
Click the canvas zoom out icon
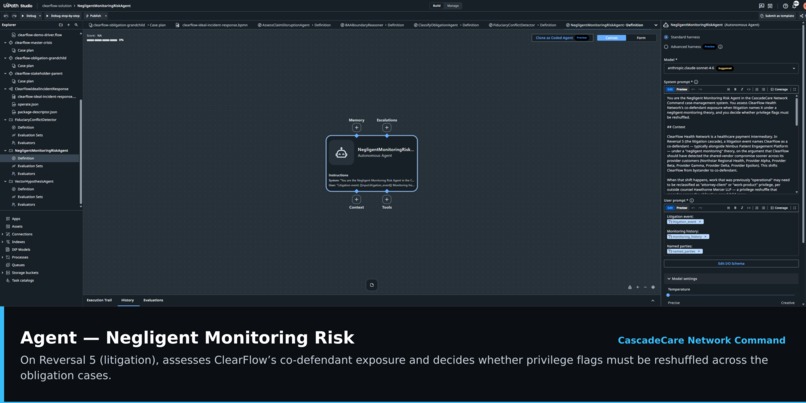(645, 287)
